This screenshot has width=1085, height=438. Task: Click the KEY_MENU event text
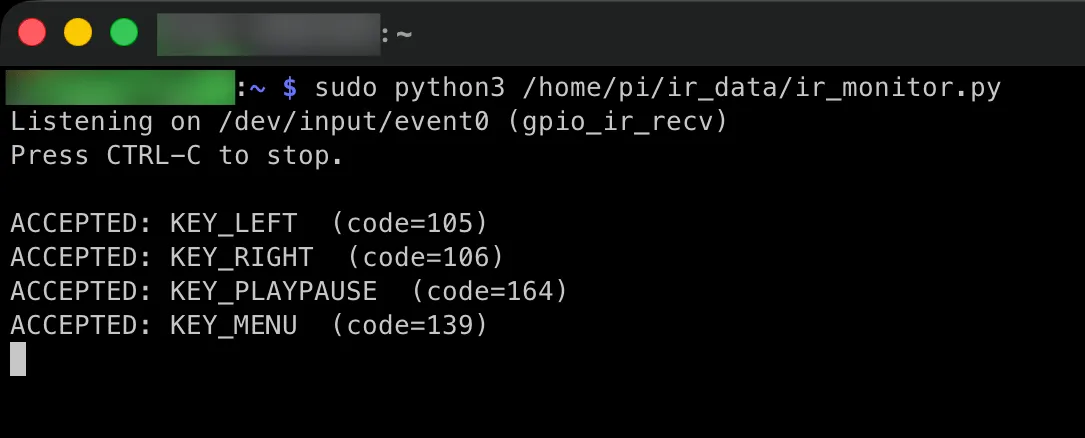pos(234,325)
